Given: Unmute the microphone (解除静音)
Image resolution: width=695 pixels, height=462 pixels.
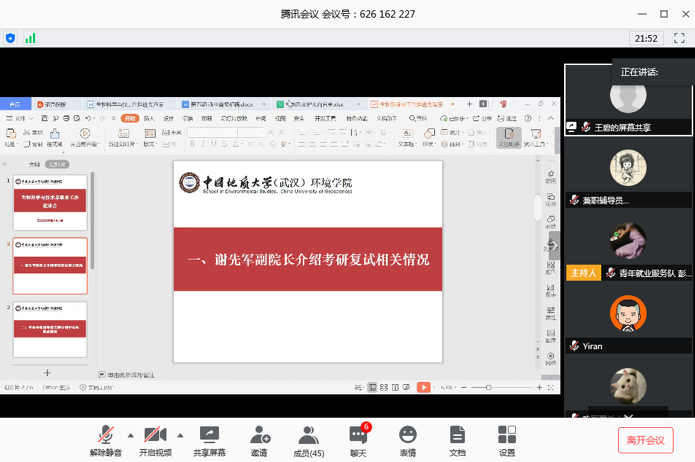Looking at the screenshot, I should tap(105, 440).
